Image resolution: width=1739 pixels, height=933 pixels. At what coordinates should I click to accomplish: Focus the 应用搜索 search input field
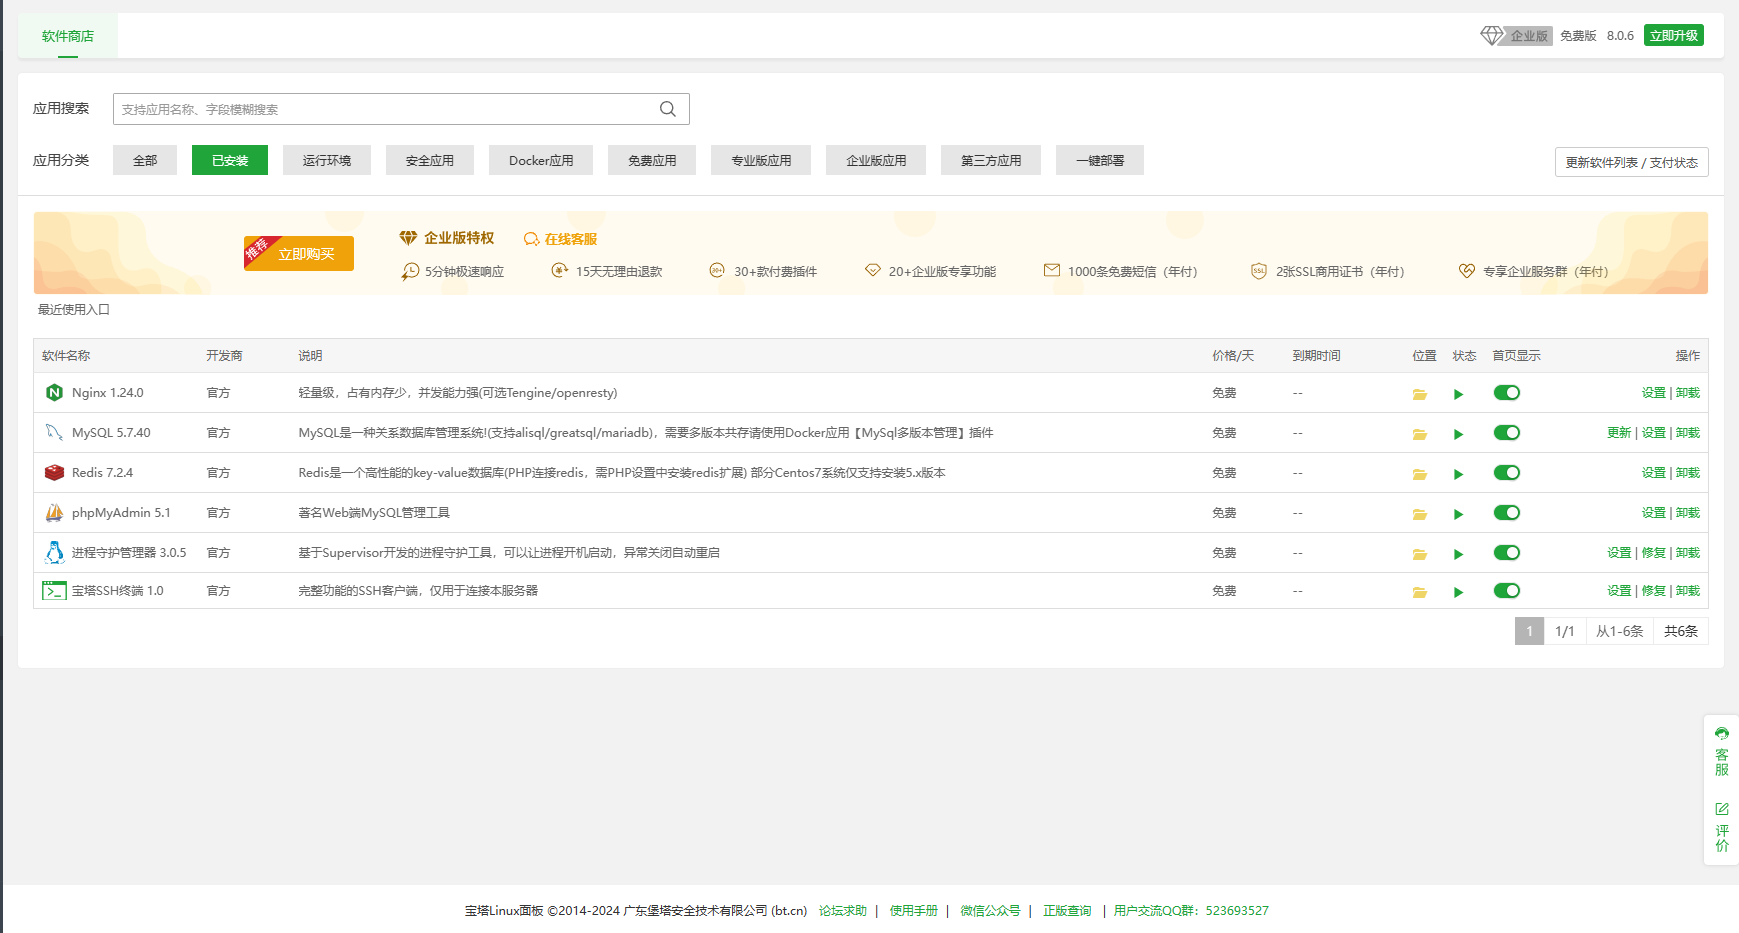point(401,109)
